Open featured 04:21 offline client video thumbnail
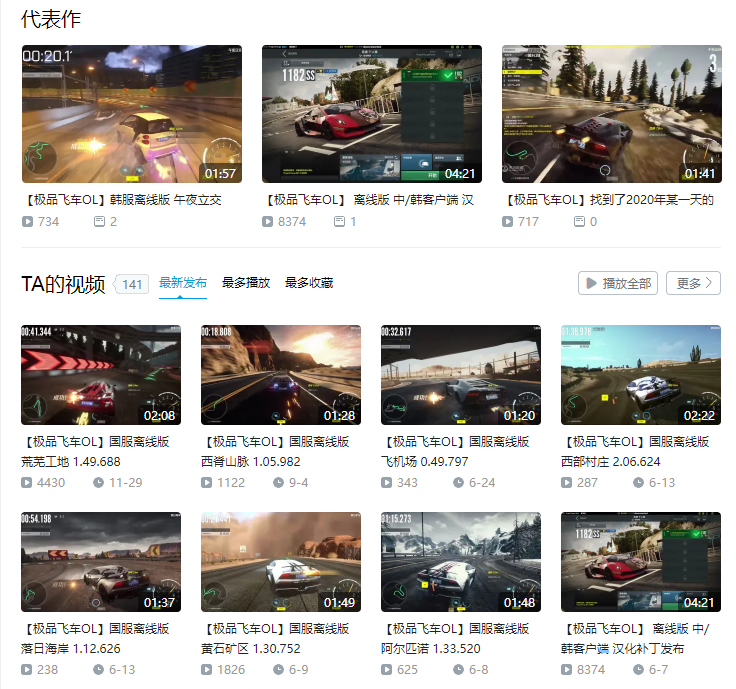This screenshot has height=689, width=736. (372, 114)
